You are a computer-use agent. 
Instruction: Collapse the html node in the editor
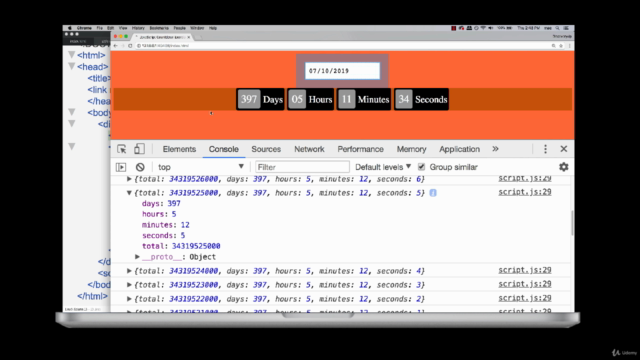[x=72, y=55]
